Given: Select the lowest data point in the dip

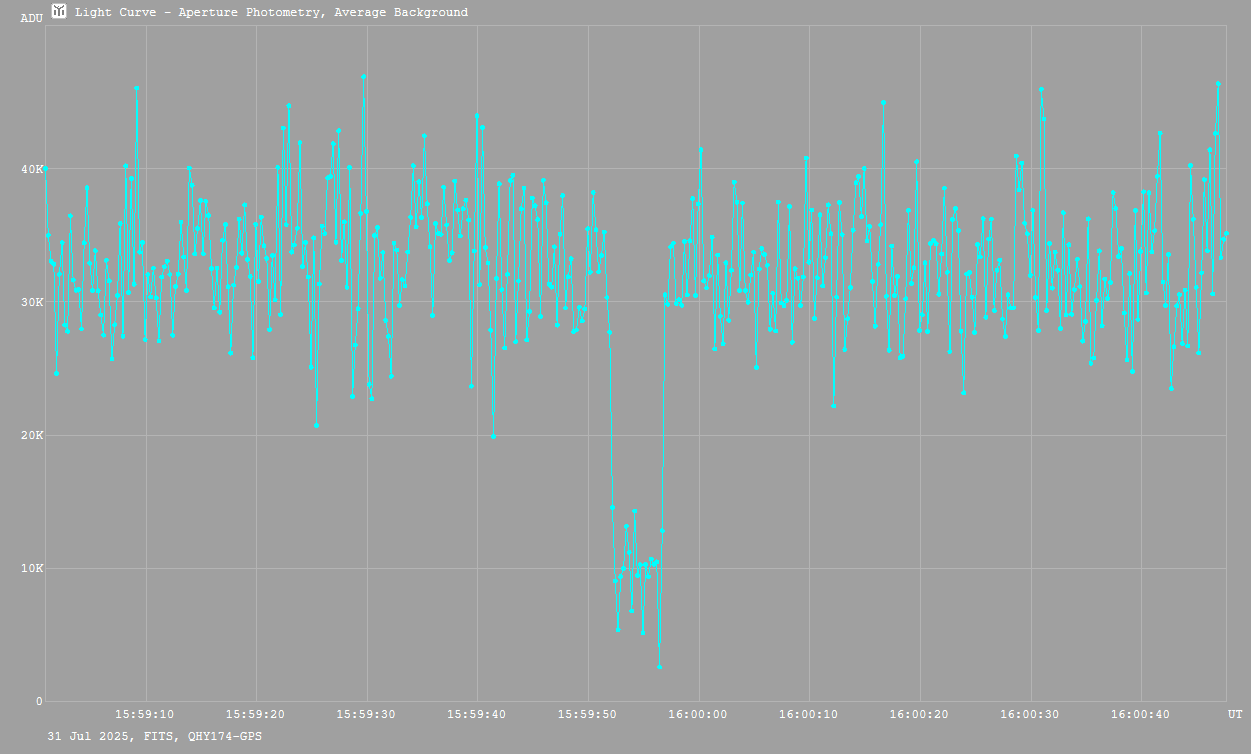Looking at the screenshot, I should coord(659,666).
